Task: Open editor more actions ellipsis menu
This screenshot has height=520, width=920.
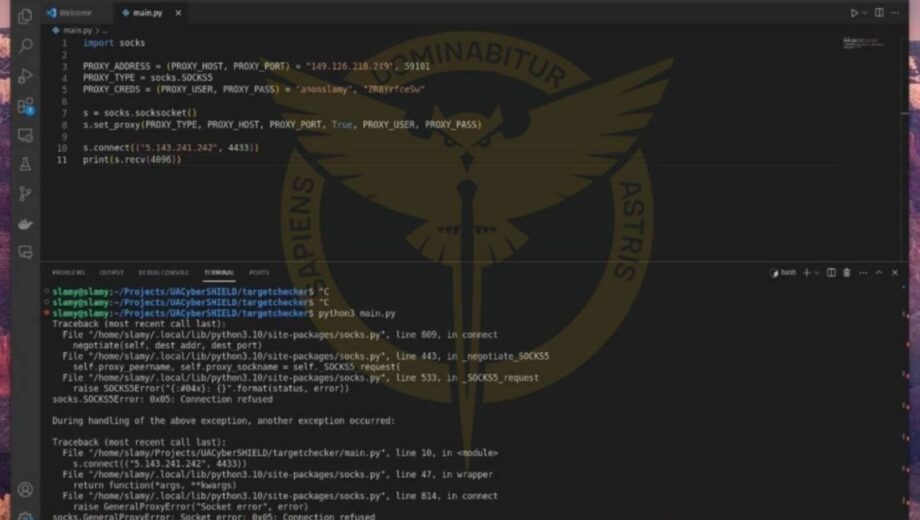Action: 895,12
